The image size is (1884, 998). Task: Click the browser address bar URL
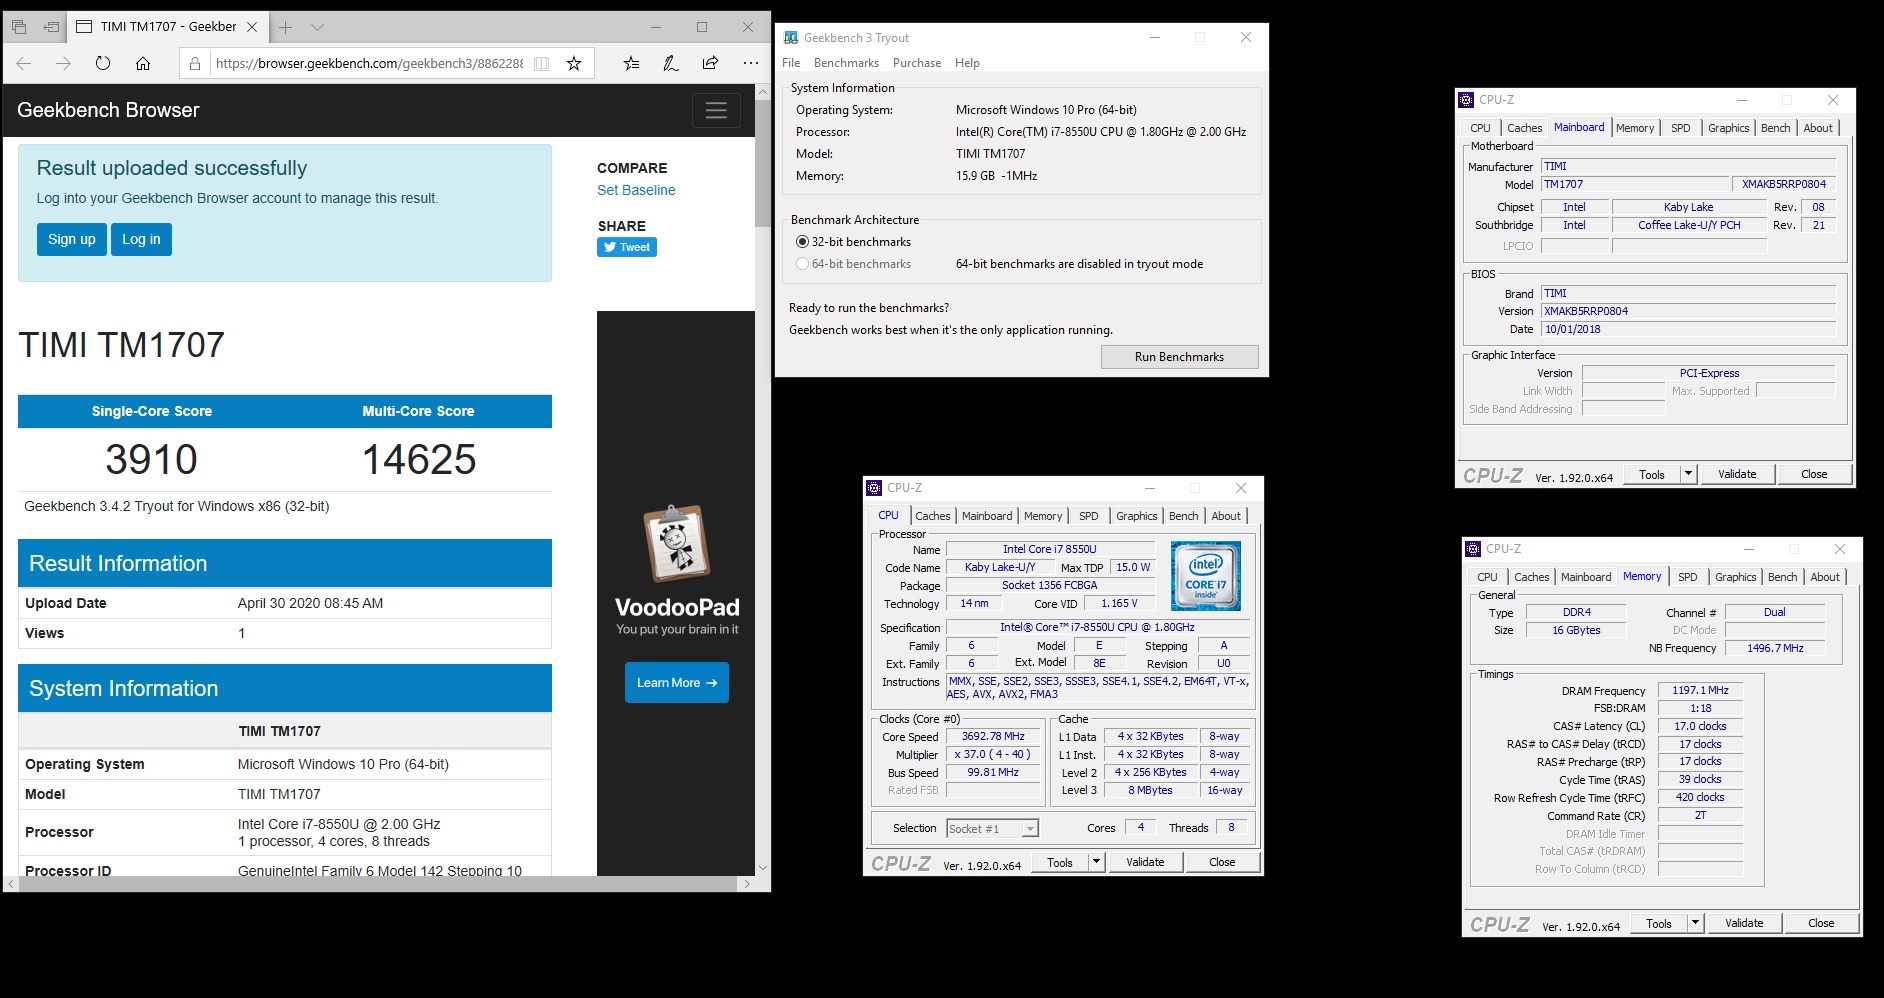(x=369, y=63)
